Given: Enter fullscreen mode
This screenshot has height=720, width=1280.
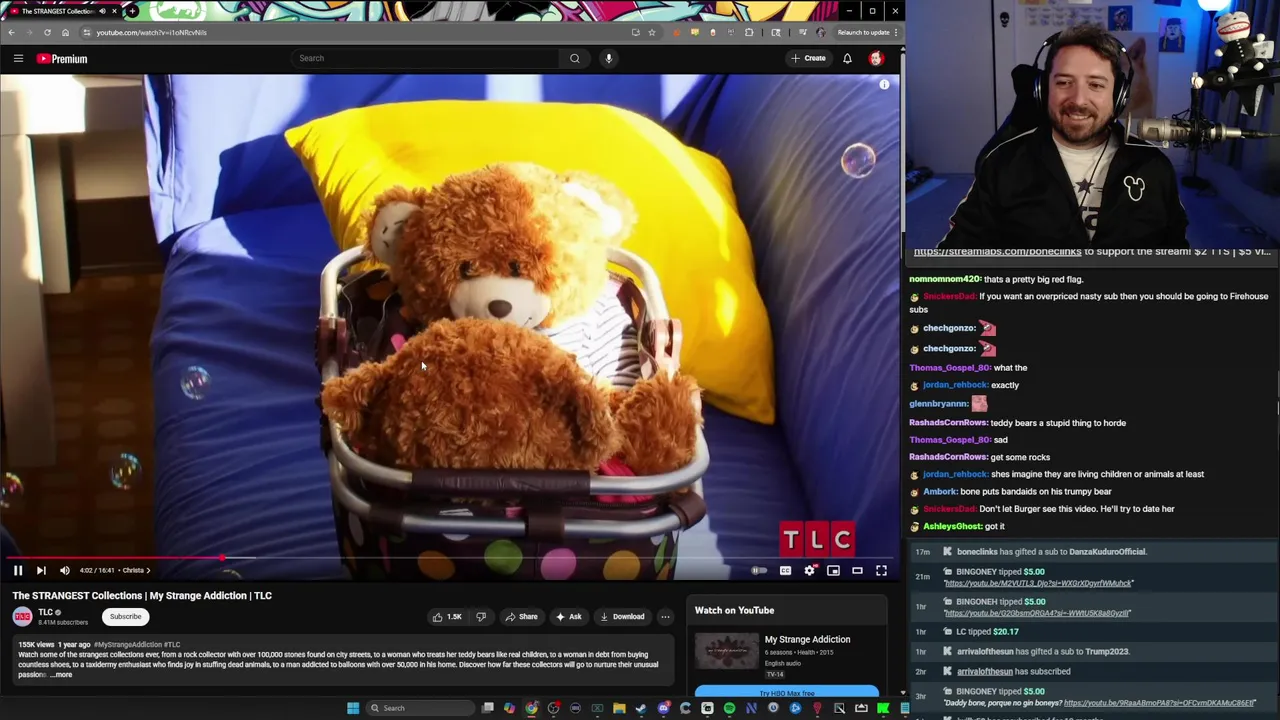Looking at the screenshot, I should tap(881, 570).
